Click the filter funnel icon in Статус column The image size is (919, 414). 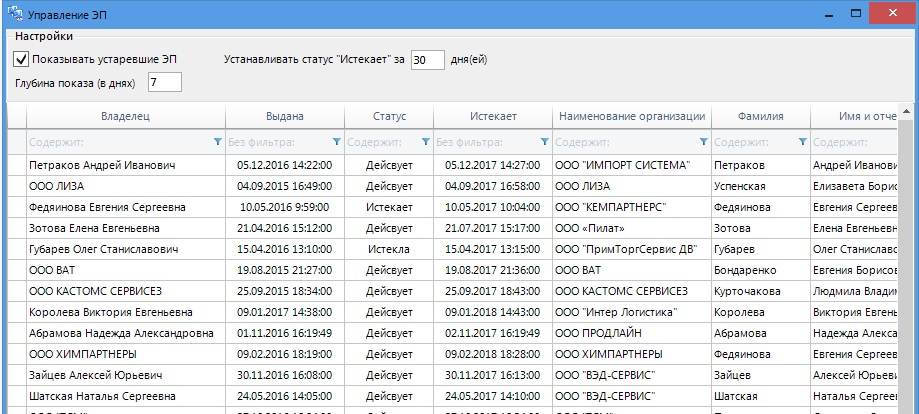[x=426, y=142]
